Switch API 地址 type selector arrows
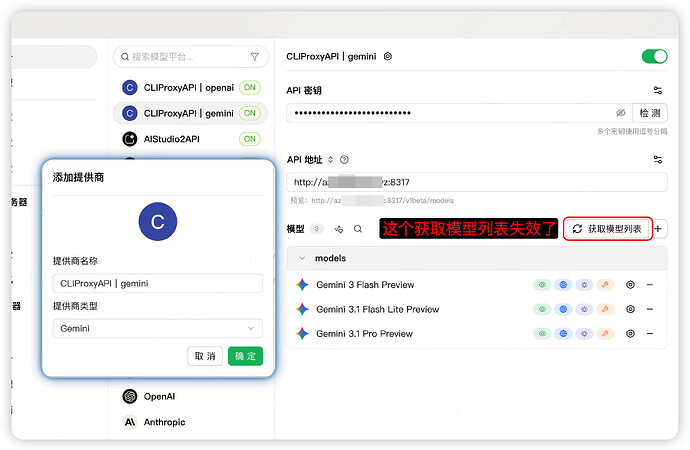The width and height of the screenshot is (690, 450). pos(330,160)
